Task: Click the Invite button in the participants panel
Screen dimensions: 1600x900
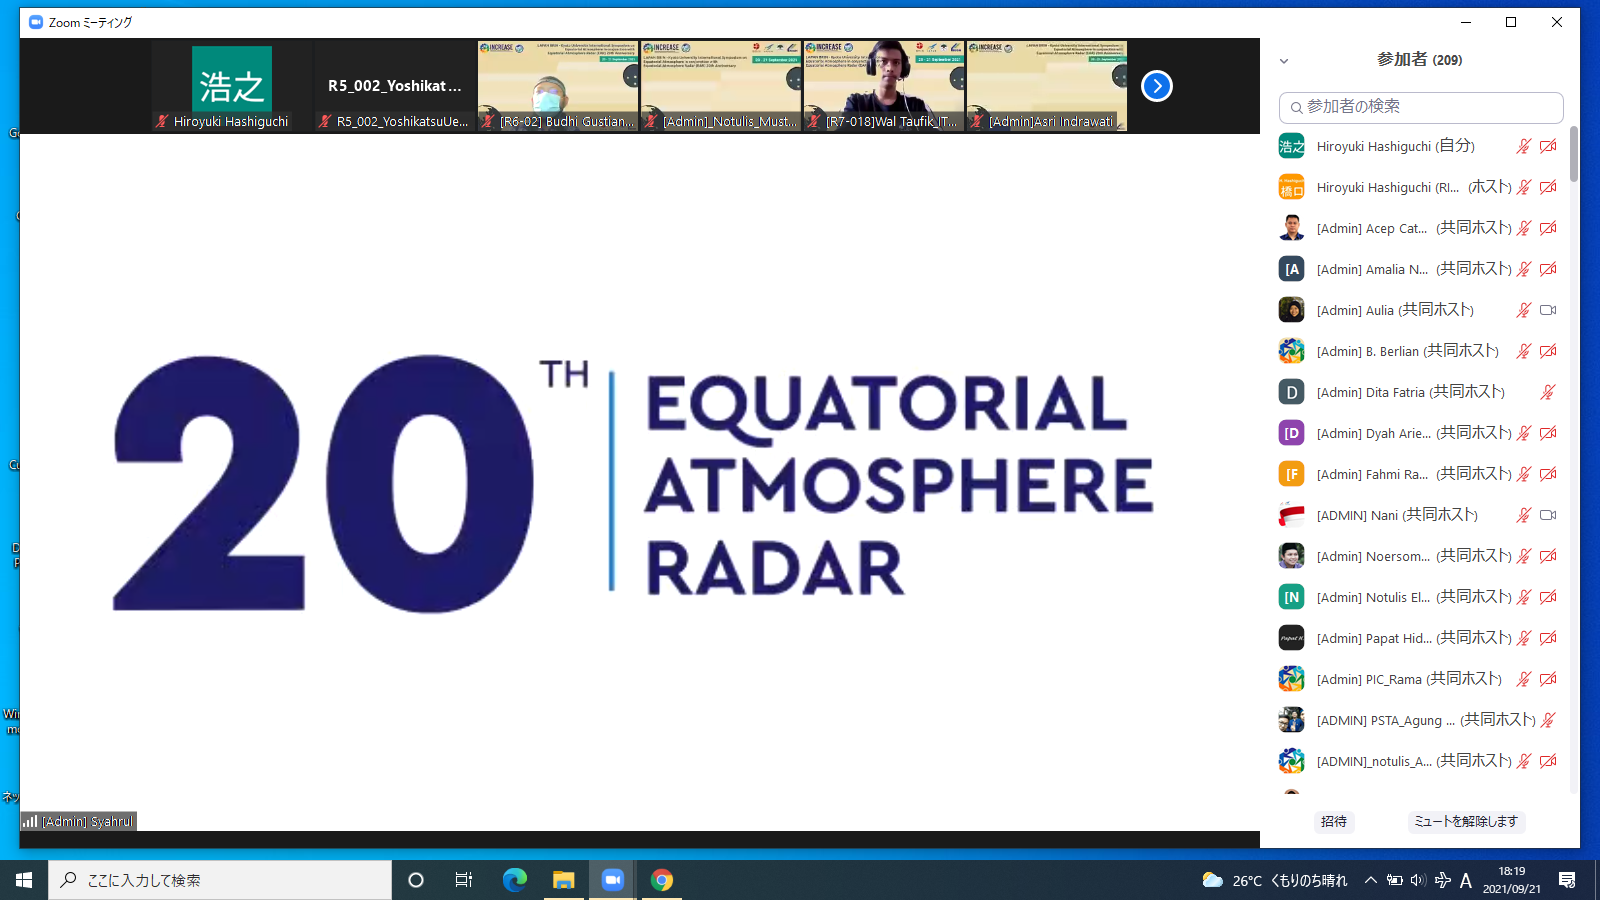Action: (1334, 821)
